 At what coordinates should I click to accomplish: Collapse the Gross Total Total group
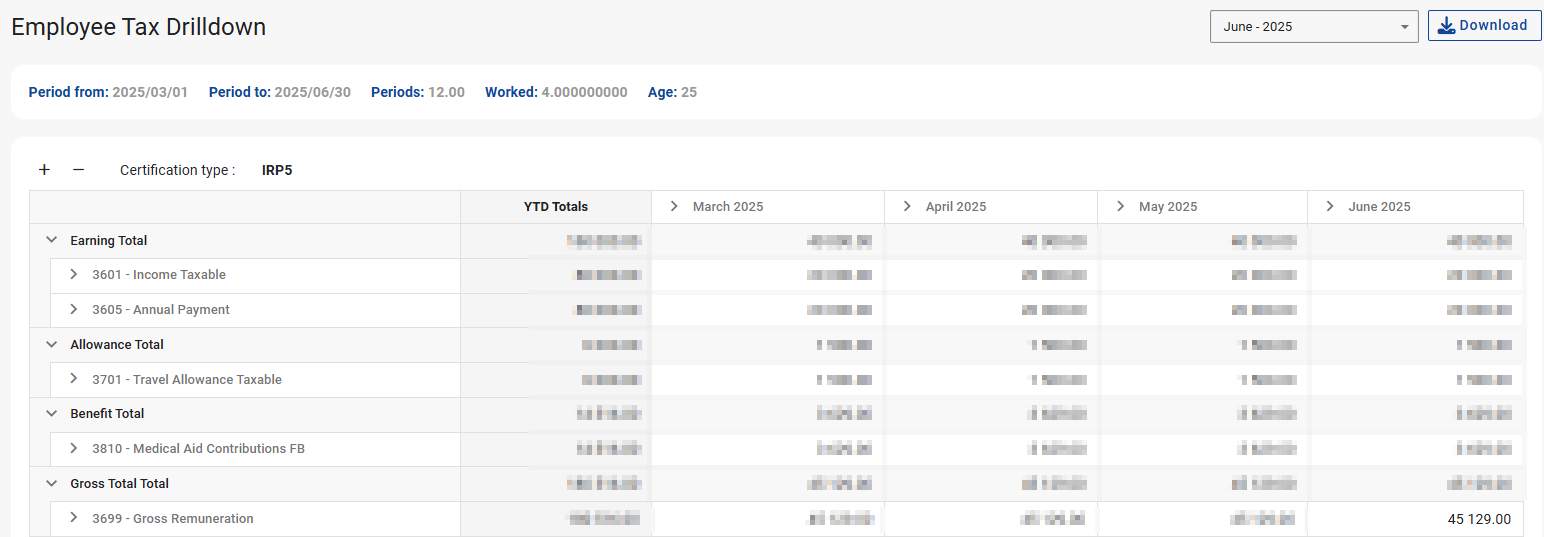tap(51, 484)
